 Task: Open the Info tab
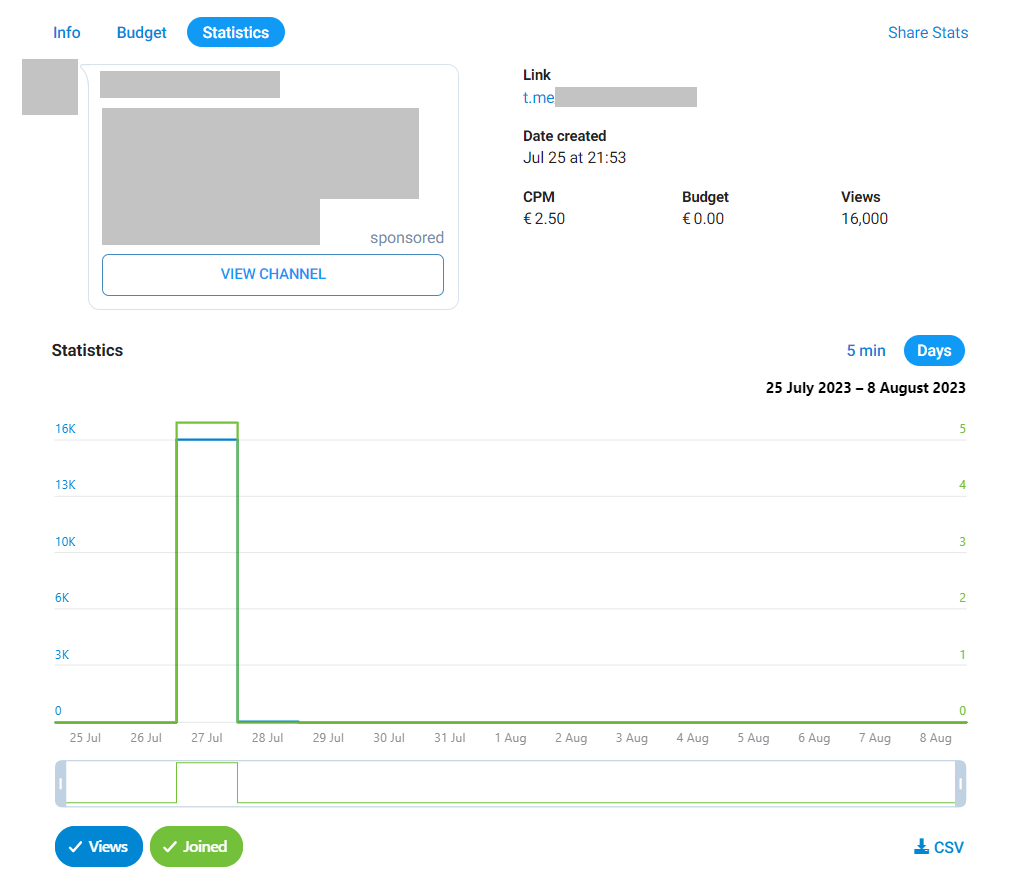(67, 32)
